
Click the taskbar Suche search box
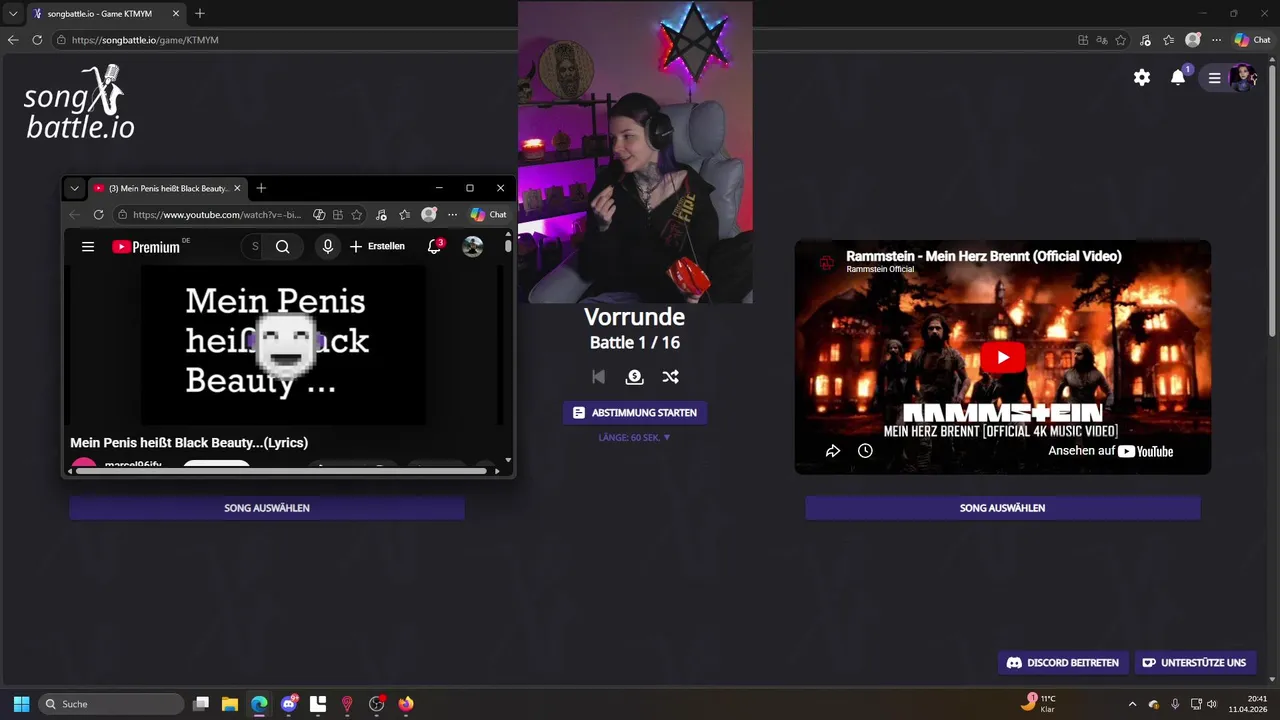coord(112,704)
